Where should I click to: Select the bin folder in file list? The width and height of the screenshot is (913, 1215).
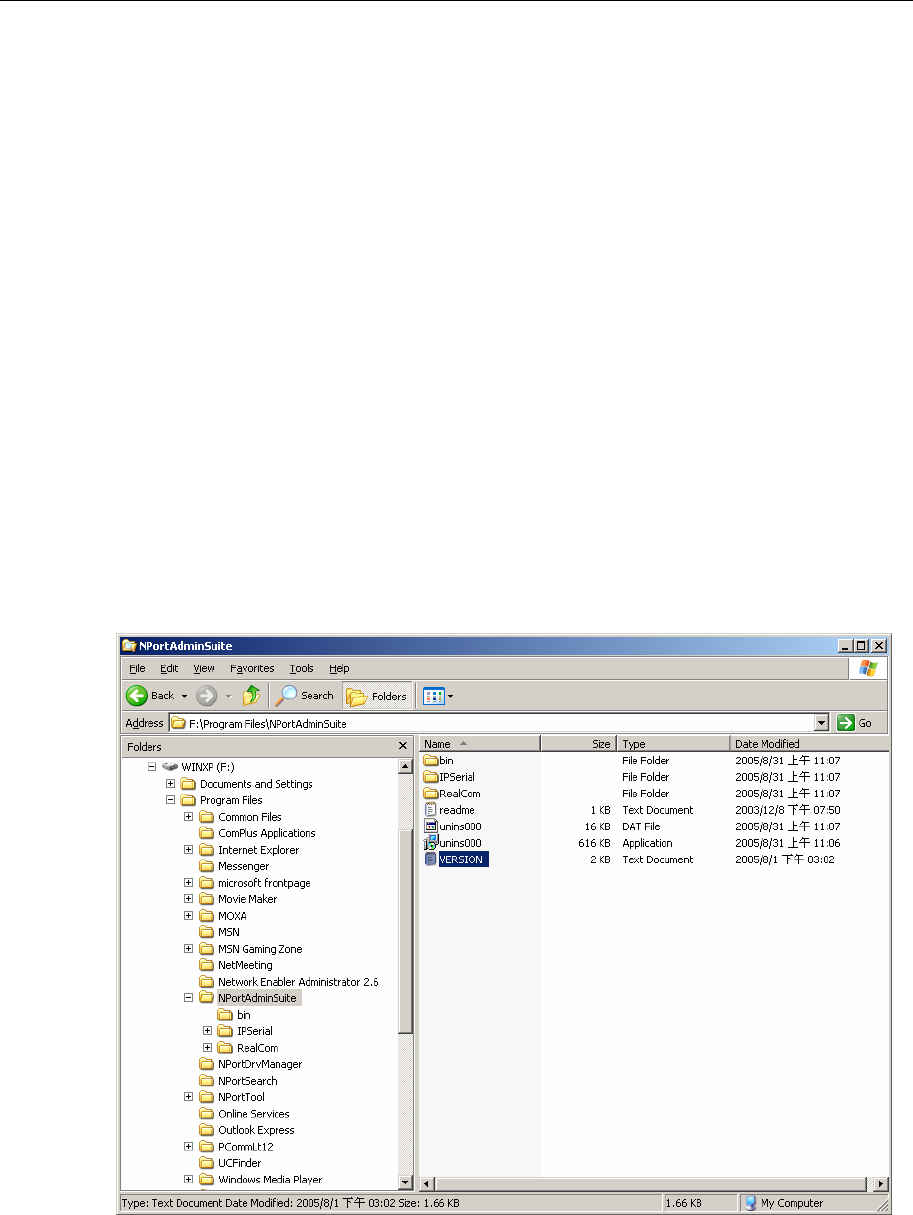(439, 761)
